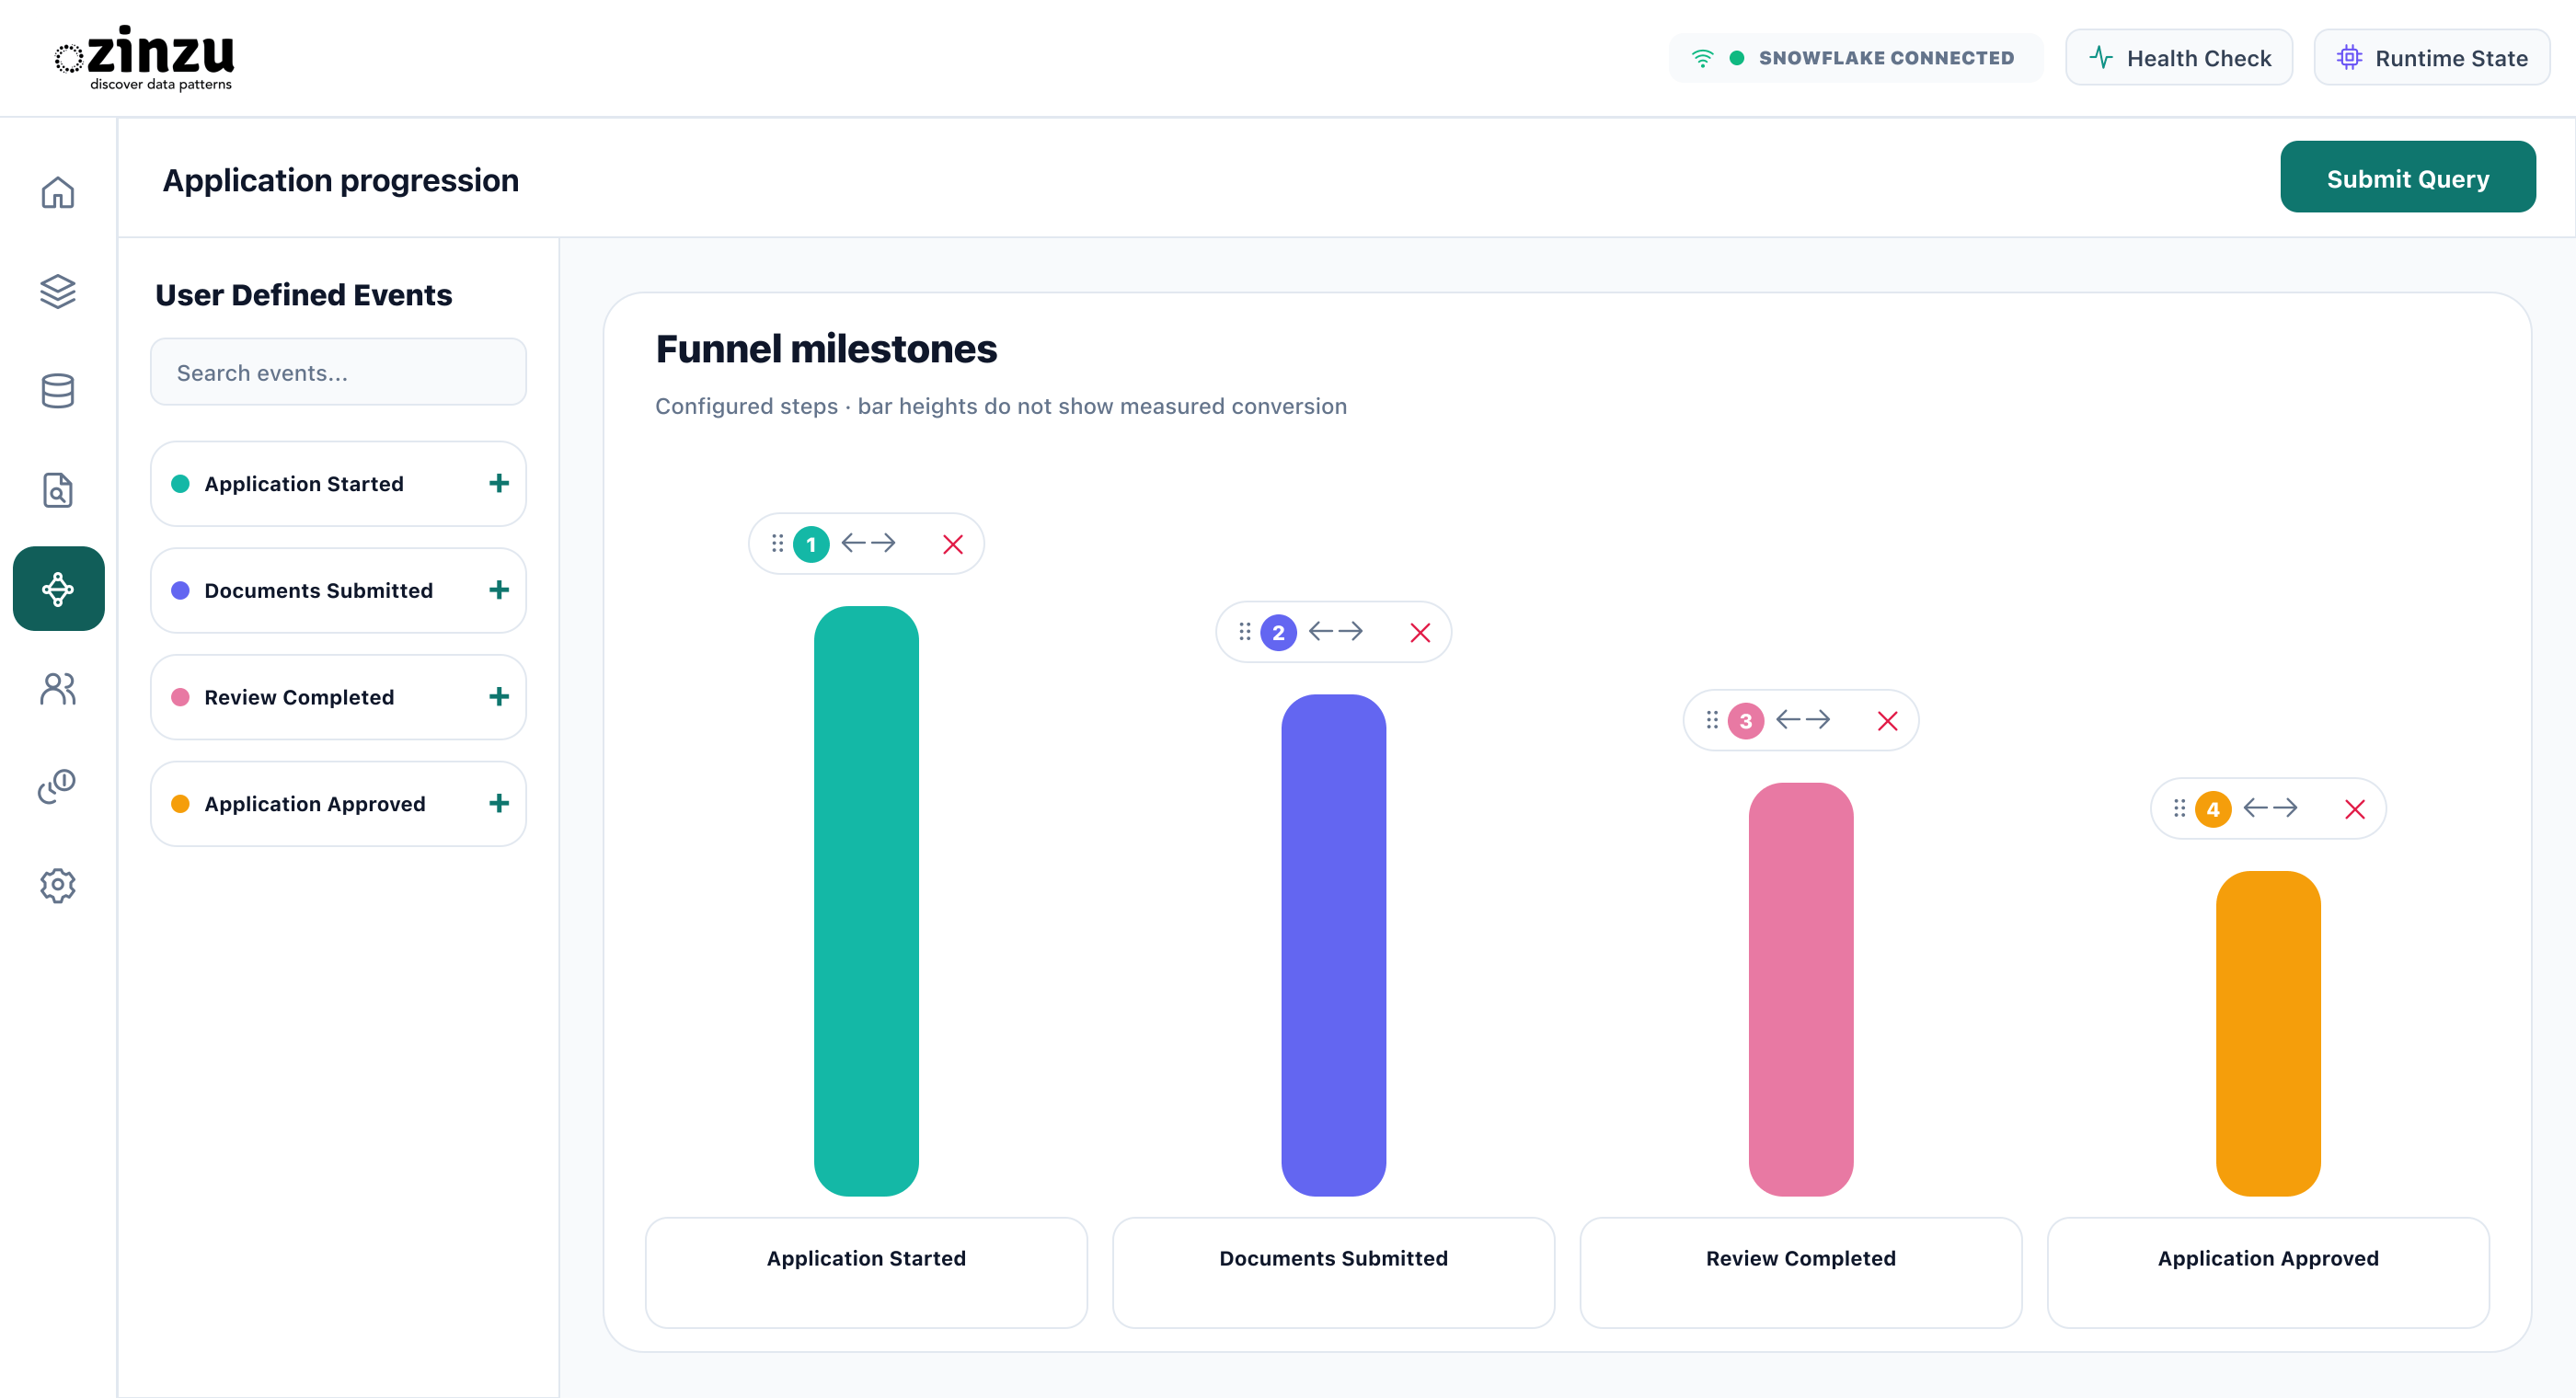Image resolution: width=2576 pixels, height=1398 pixels.
Task: Open the layers stack sidebar icon
Action: (58, 291)
